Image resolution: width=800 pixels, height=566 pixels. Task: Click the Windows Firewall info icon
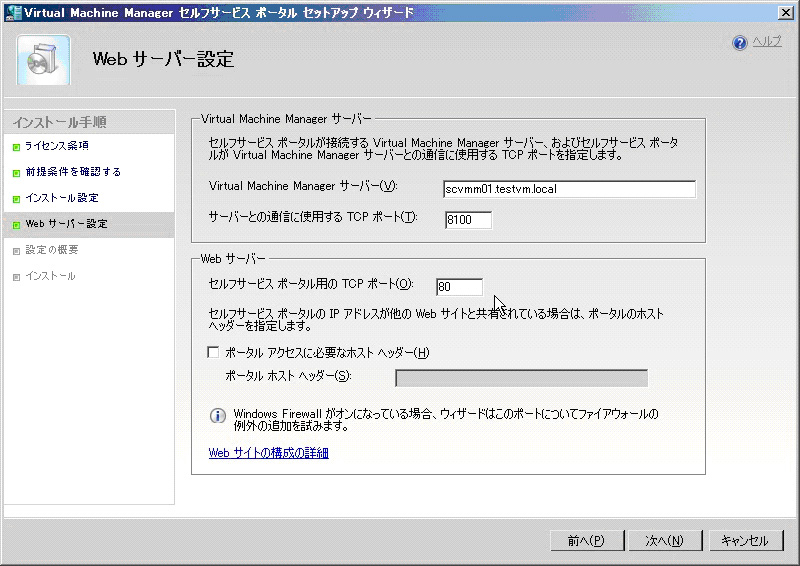(x=217, y=416)
